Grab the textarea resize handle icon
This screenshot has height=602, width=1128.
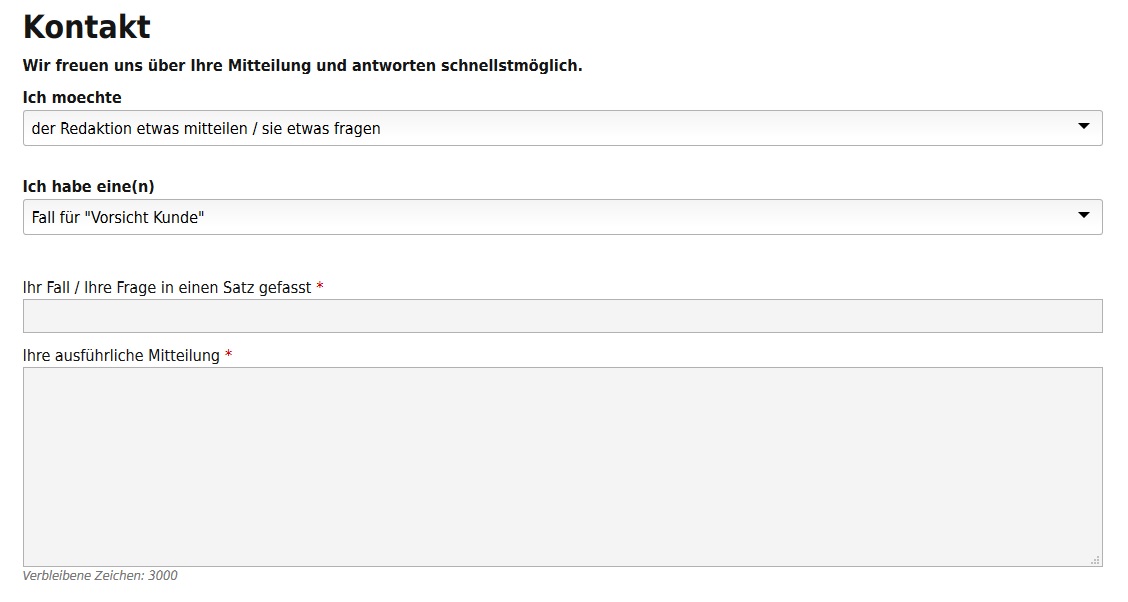click(1095, 560)
